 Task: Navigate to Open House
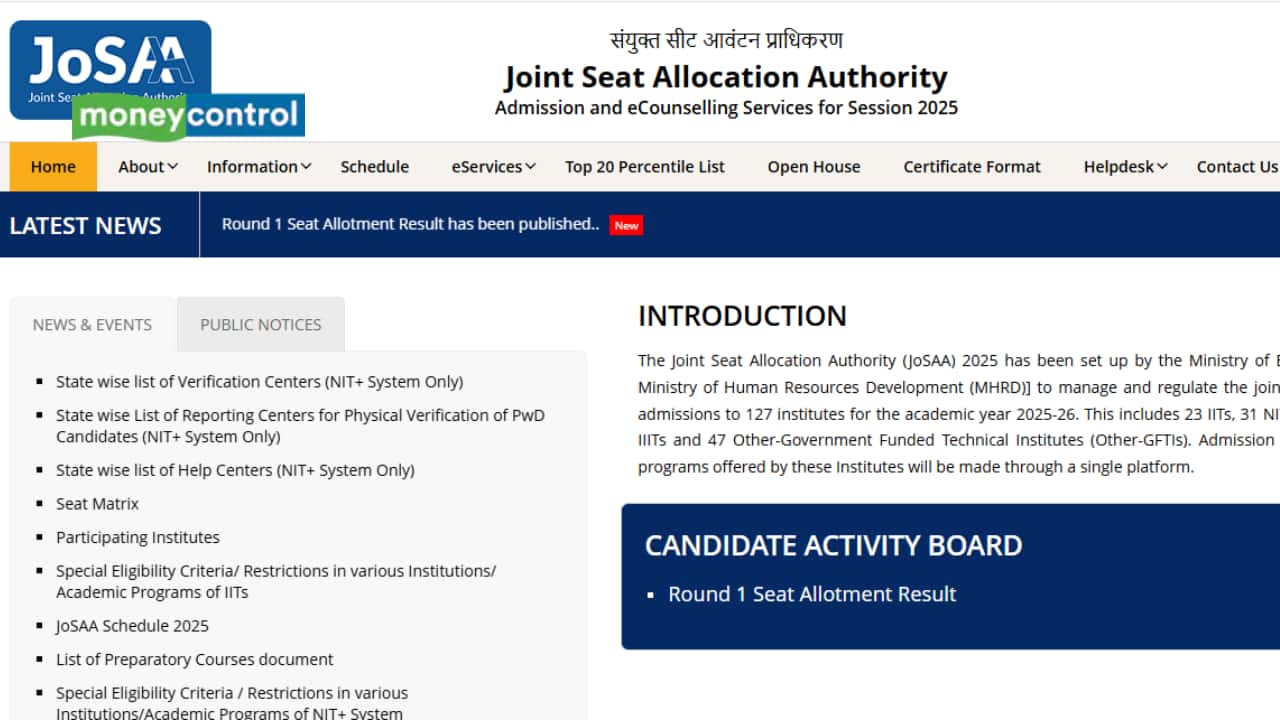813,166
